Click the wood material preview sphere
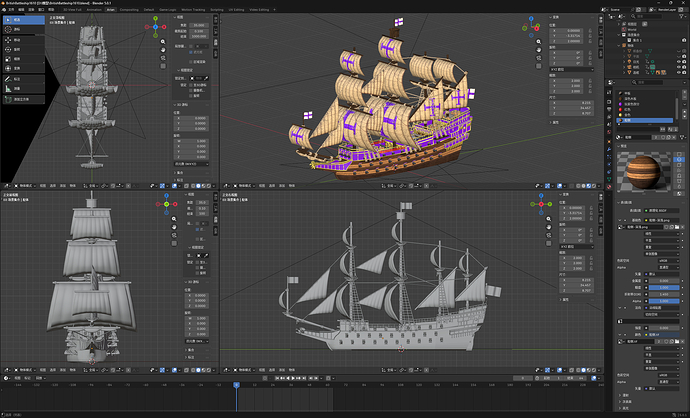This screenshot has width=690, height=418. click(x=643, y=172)
